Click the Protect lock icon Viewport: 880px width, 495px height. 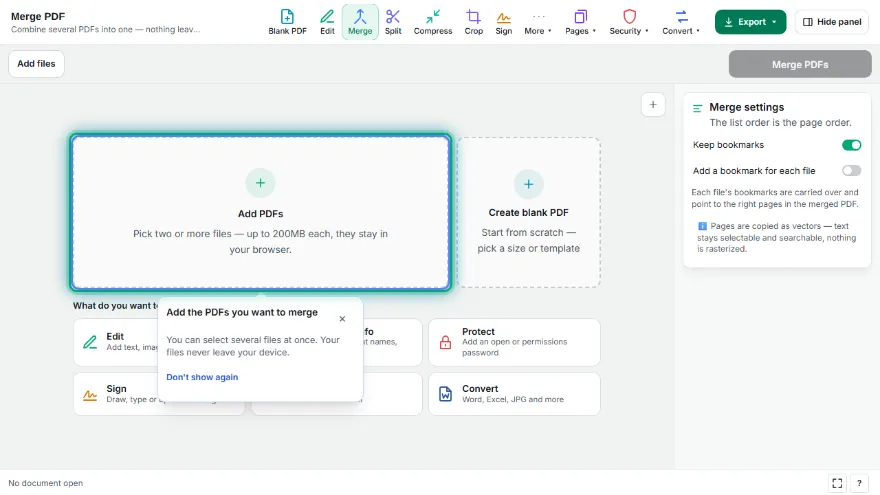(x=446, y=342)
